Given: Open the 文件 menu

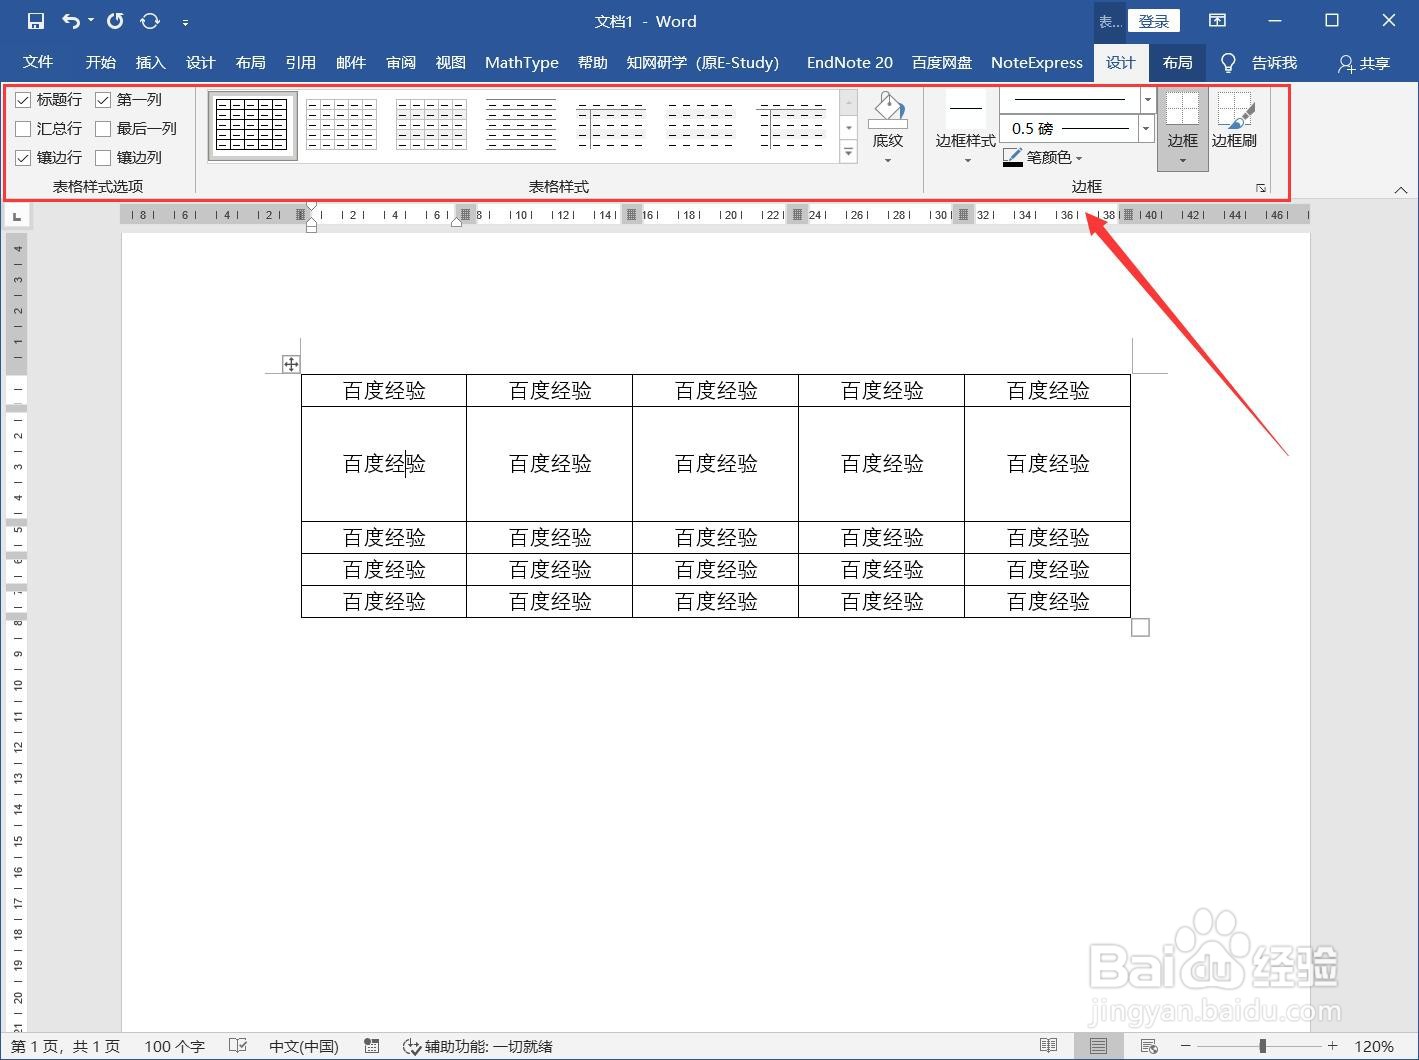Looking at the screenshot, I should coord(38,62).
